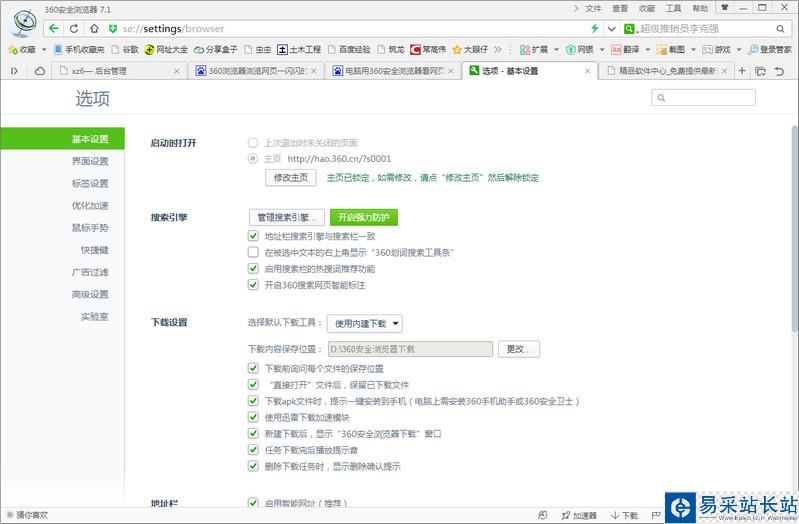This screenshot has width=799, height=524.
Task: Click the cloud icon beside the tab strip
Action: point(40,71)
